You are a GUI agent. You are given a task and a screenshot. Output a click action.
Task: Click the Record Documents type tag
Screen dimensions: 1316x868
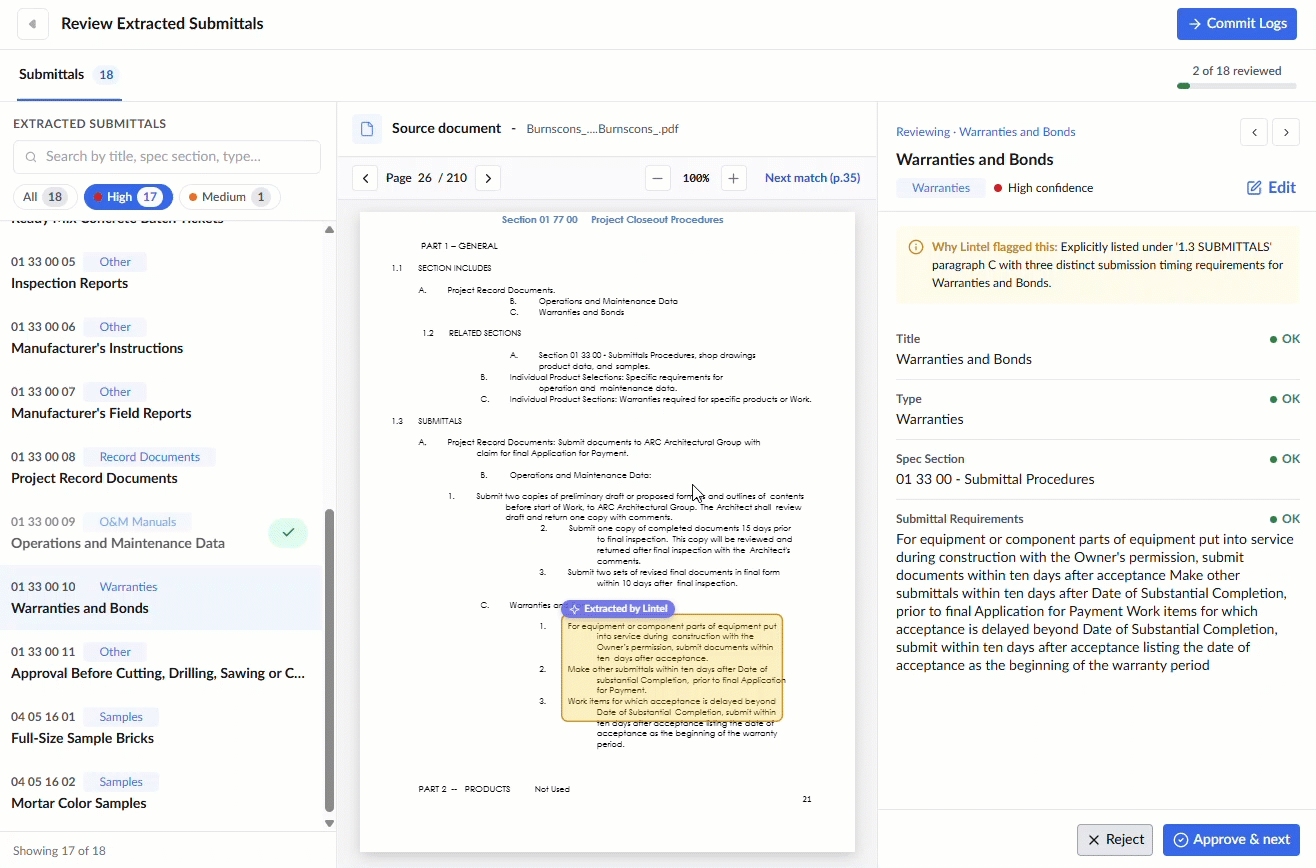pyautogui.click(x=150, y=457)
